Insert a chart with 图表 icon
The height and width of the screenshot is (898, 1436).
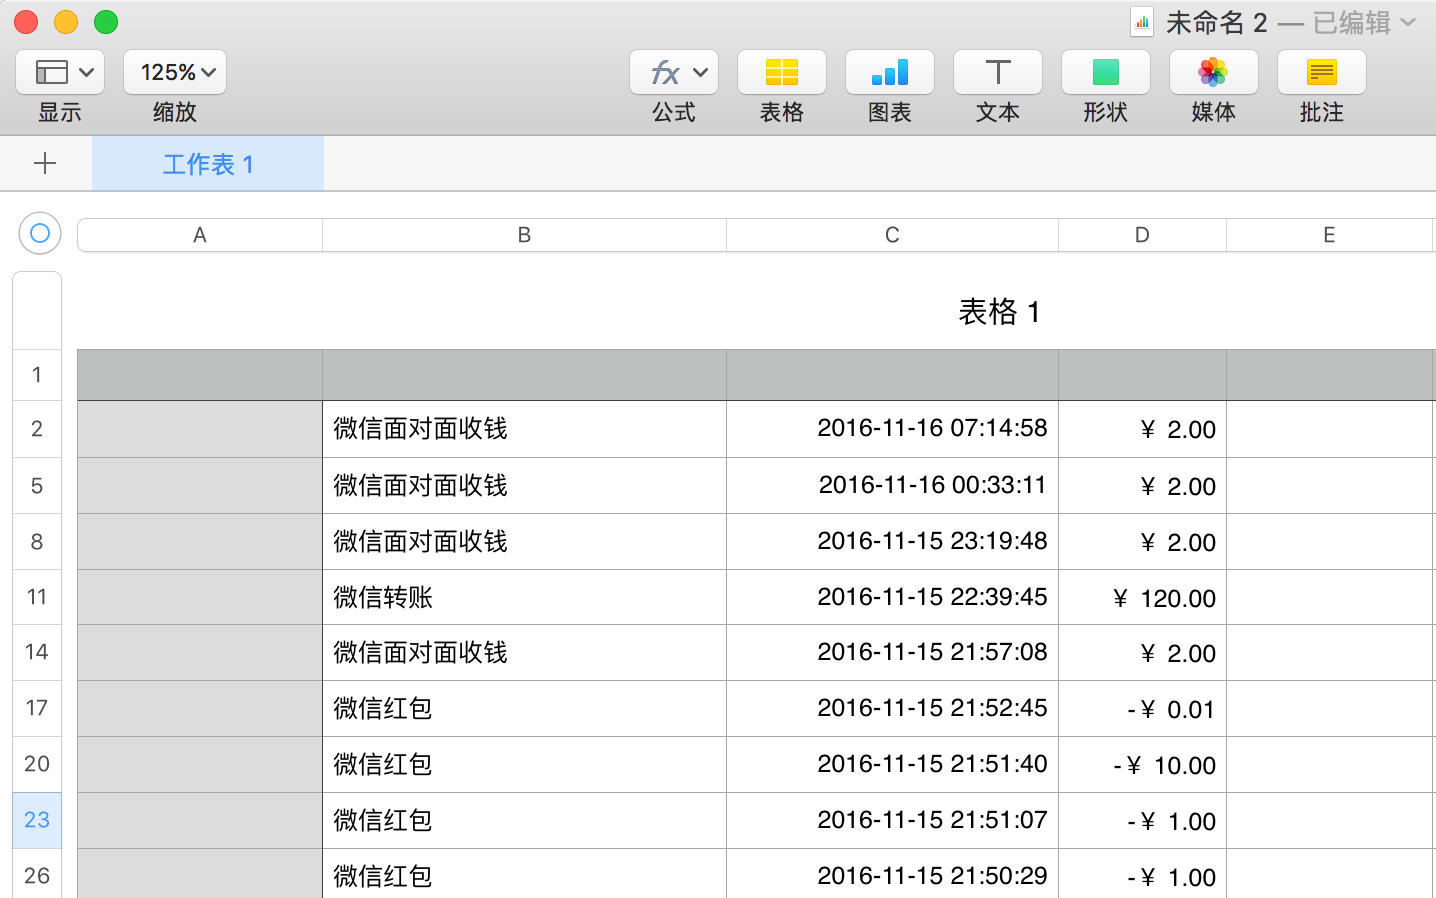pyautogui.click(x=890, y=72)
